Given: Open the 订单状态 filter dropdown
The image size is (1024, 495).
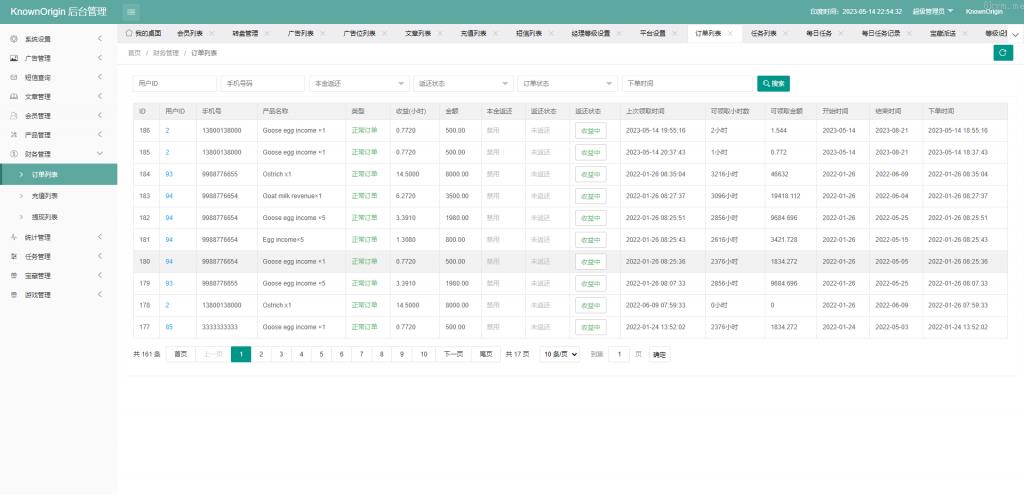Looking at the screenshot, I should 567,83.
